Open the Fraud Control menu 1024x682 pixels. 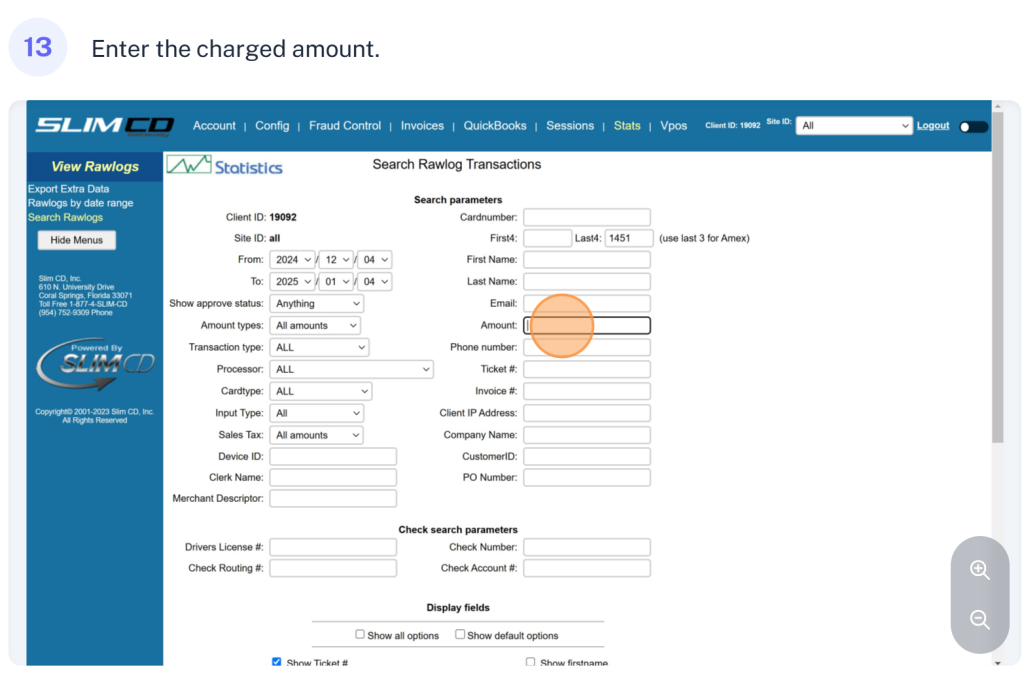(345, 126)
